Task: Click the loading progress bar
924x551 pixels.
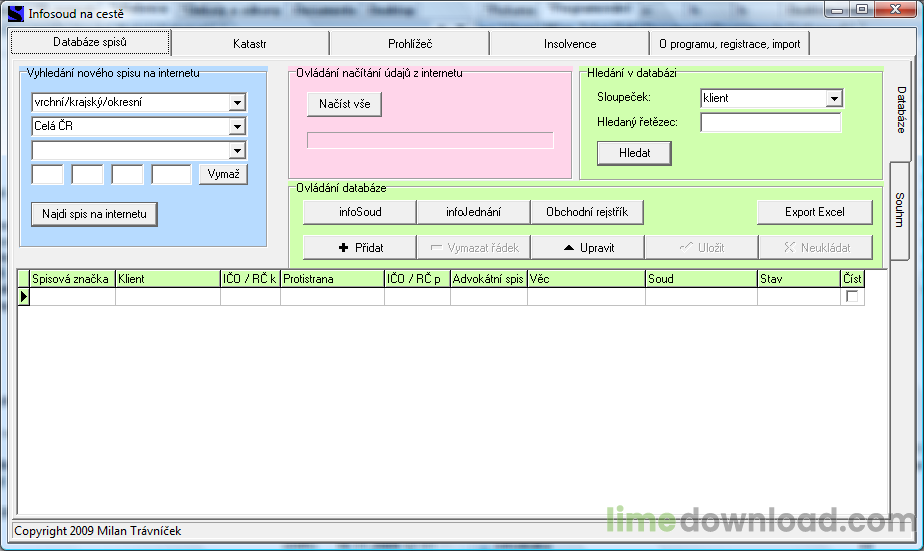Action: coord(430,140)
